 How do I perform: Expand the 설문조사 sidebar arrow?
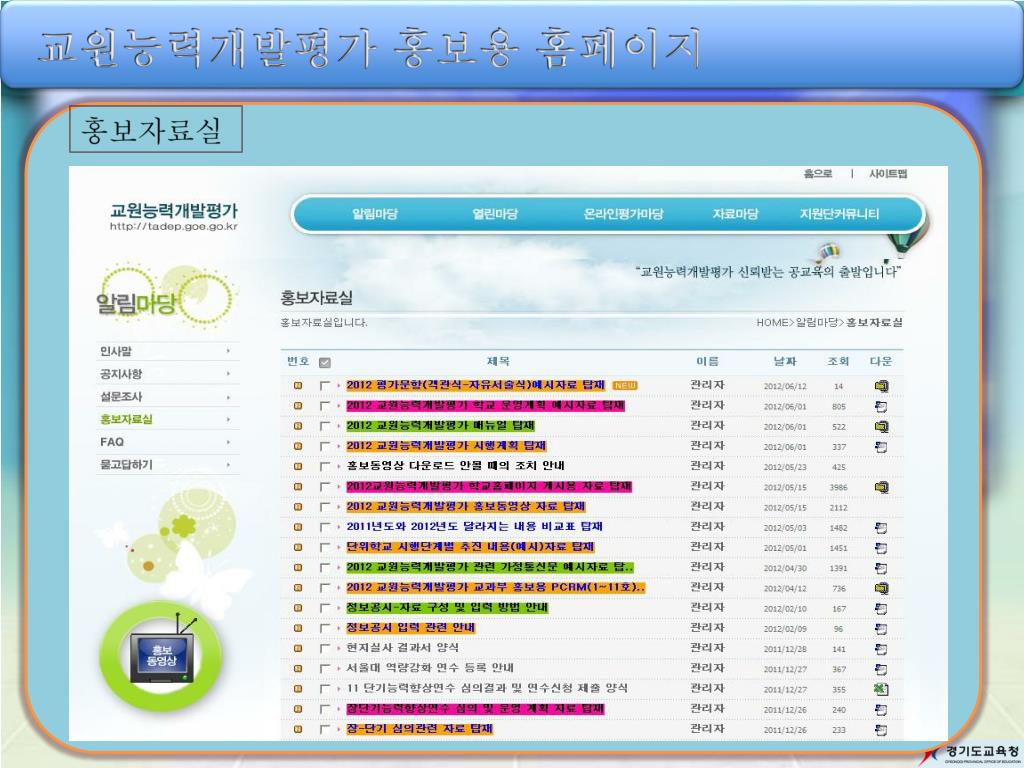click(x=228, y=397)
